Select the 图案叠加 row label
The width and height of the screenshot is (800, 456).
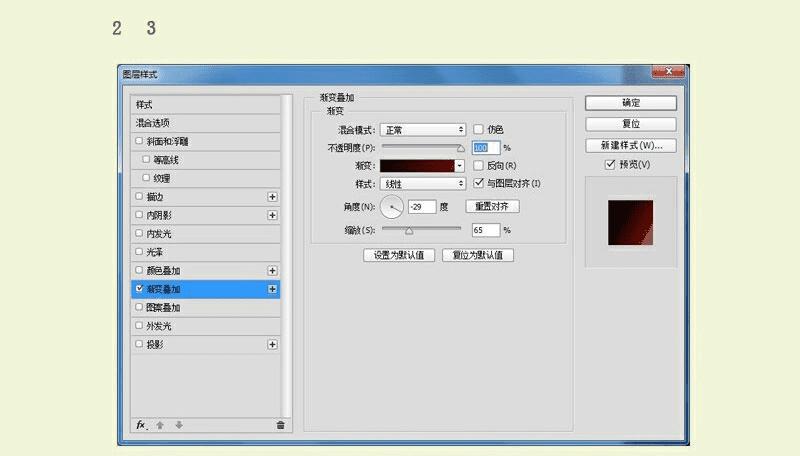click(163, 308)
